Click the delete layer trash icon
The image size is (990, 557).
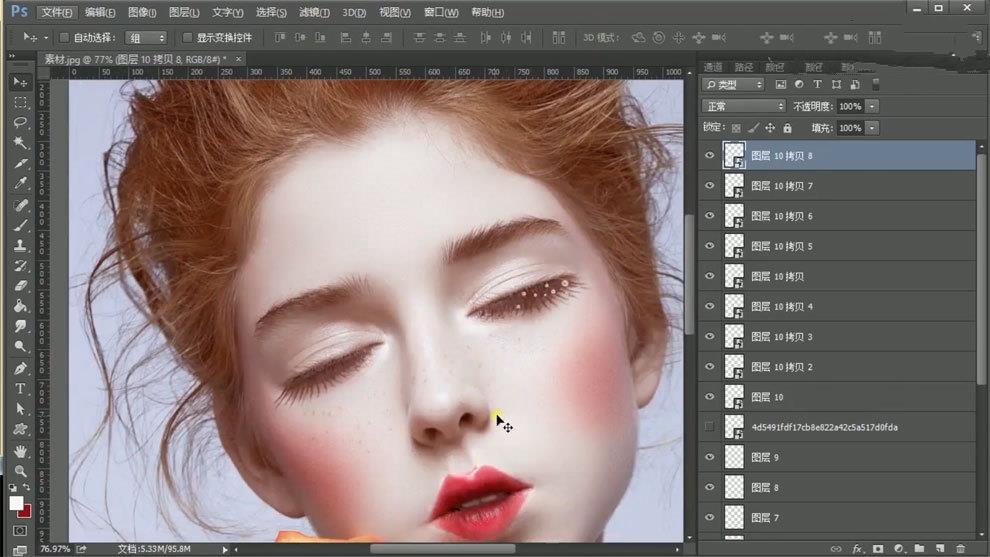(x=960, y=549)
